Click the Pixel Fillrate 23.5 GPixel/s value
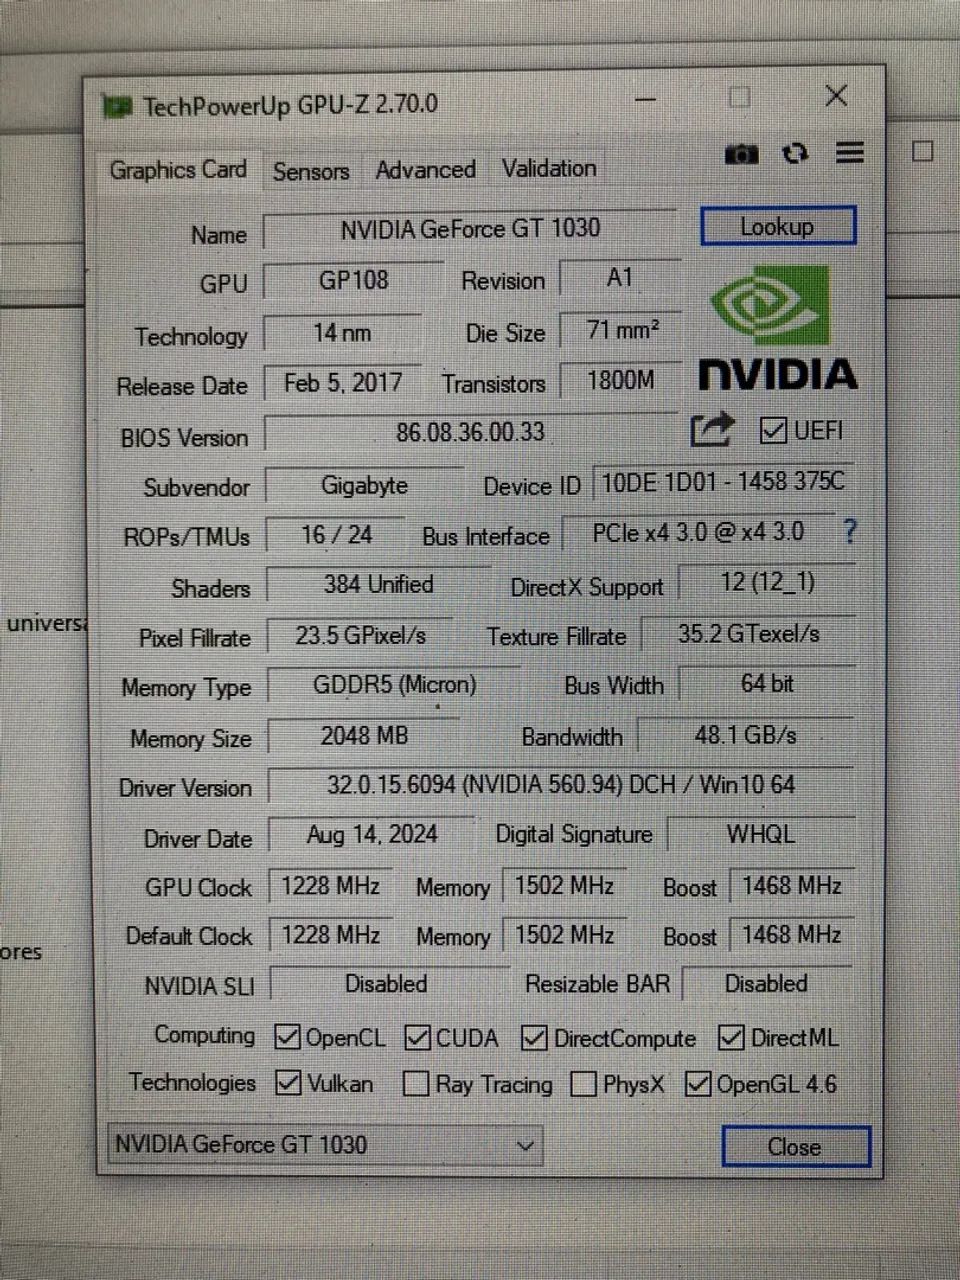 click(360, 636)
